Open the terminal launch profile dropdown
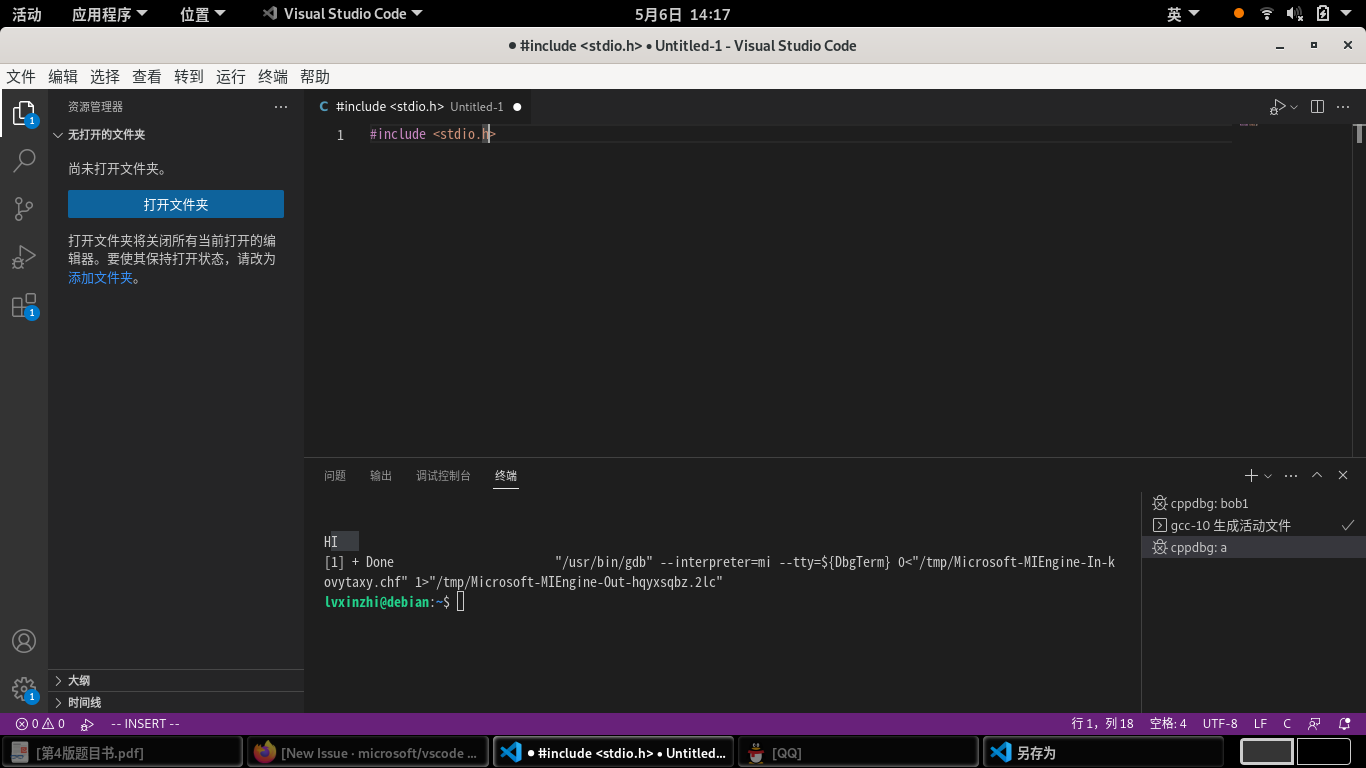 [x=1266, y=475]
